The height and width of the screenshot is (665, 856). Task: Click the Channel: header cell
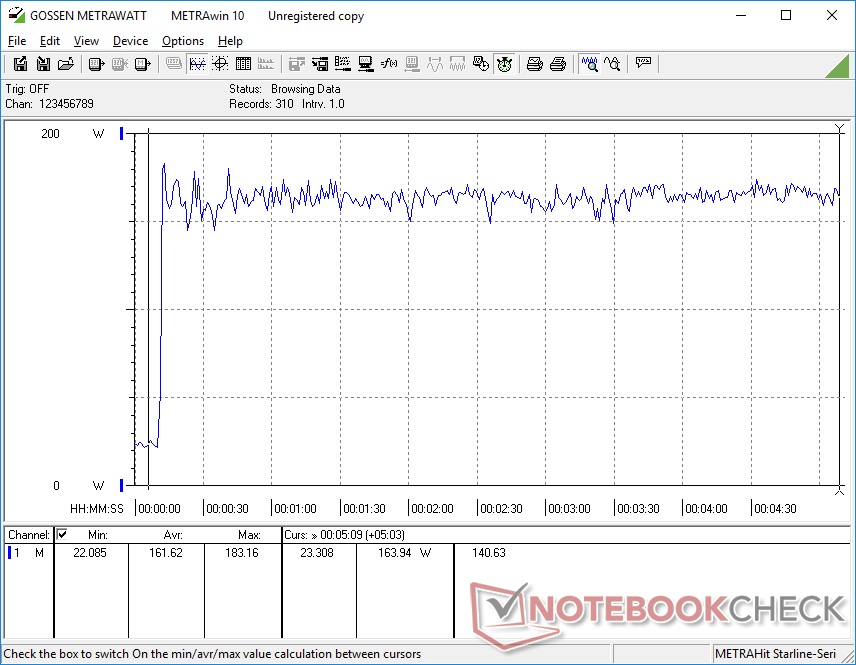(x=29, y=535)
